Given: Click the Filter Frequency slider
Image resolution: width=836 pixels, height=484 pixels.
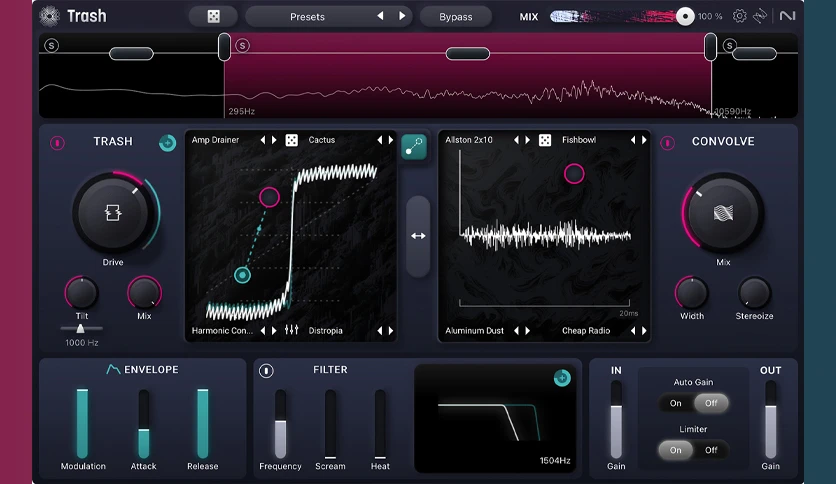Looking at the screenshot, I should coord(280,423).
